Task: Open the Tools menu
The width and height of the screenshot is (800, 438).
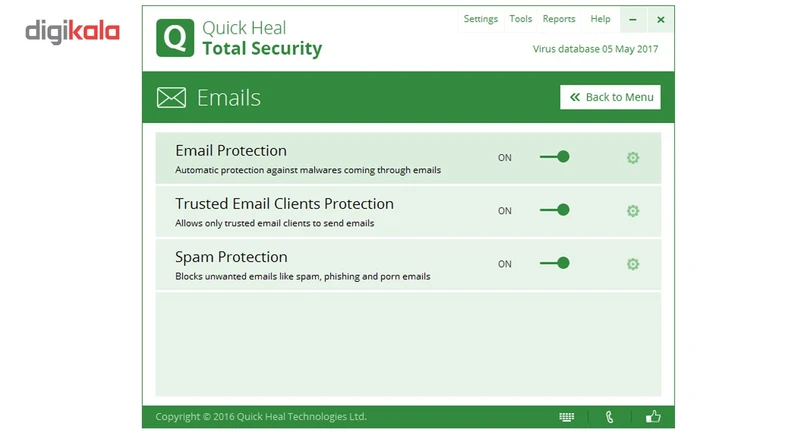Action: [520, 19]
